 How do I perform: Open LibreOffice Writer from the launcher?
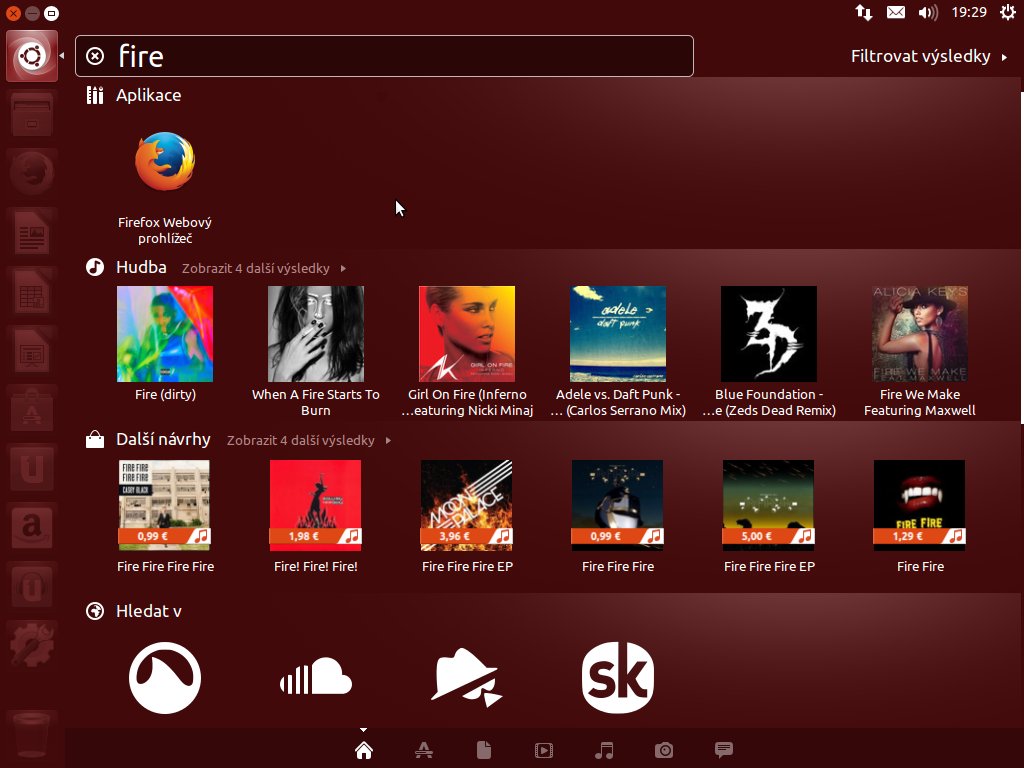[32, 231]
